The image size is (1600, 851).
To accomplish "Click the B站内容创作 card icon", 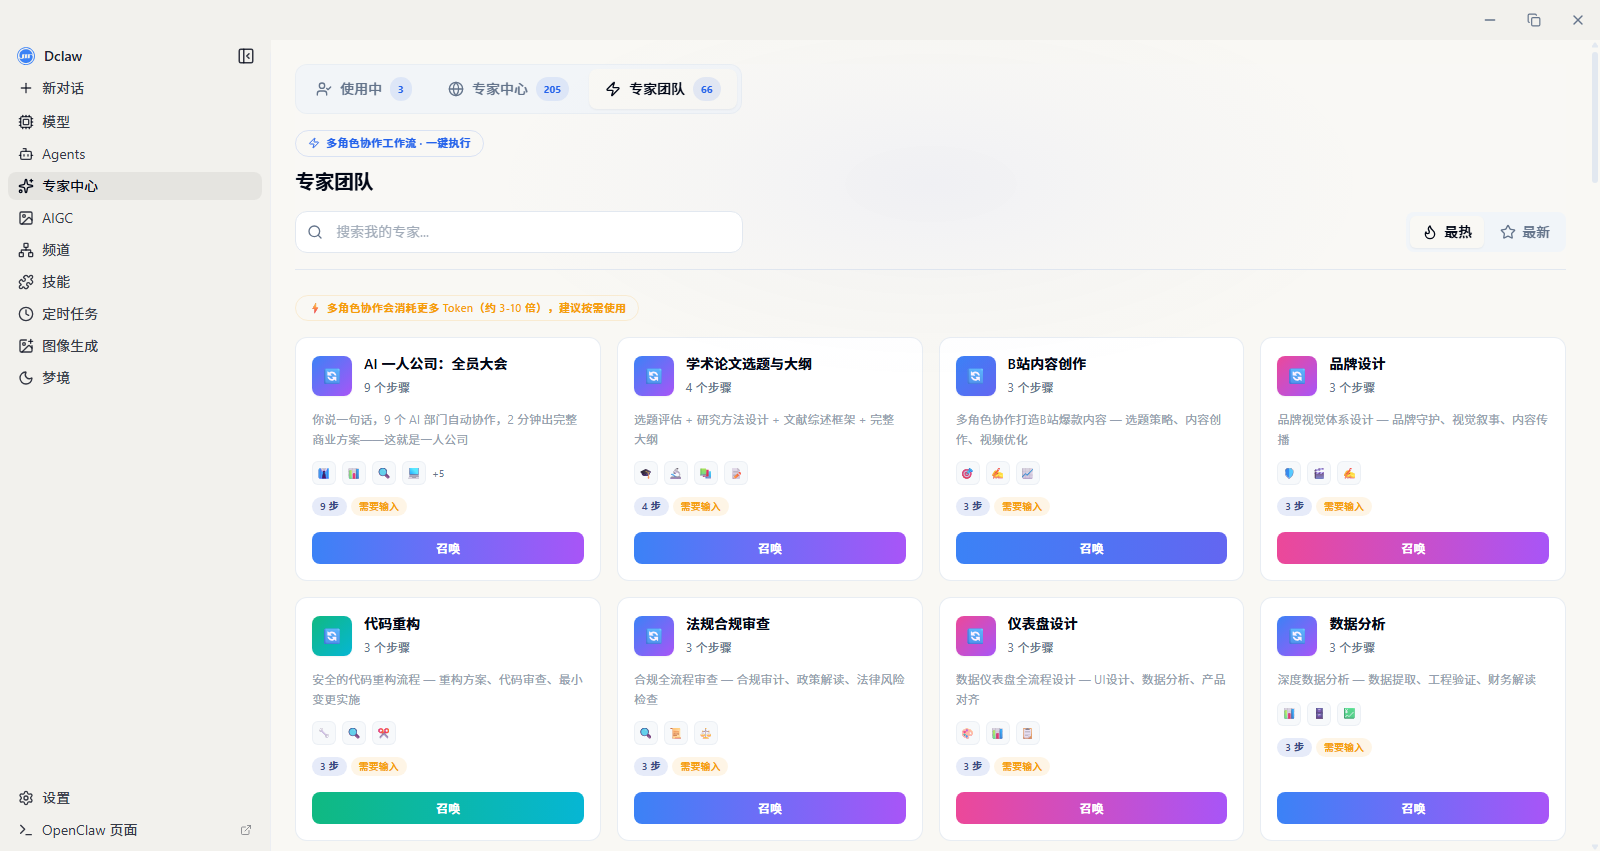I will click(x=976, y=376).
